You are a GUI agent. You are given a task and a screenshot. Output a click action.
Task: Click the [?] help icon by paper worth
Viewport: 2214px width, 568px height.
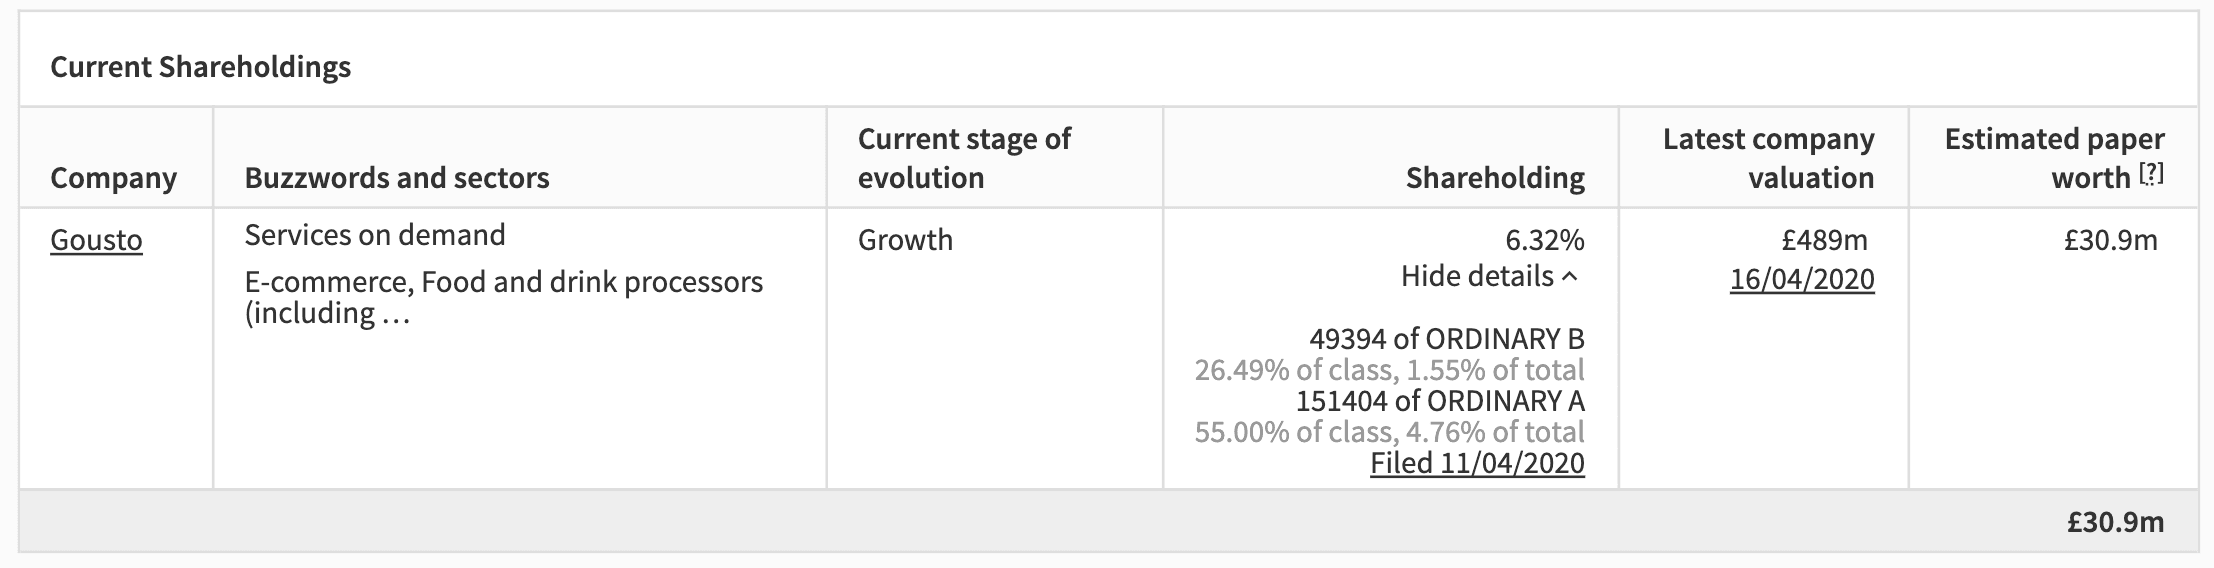pos(2151,175)
